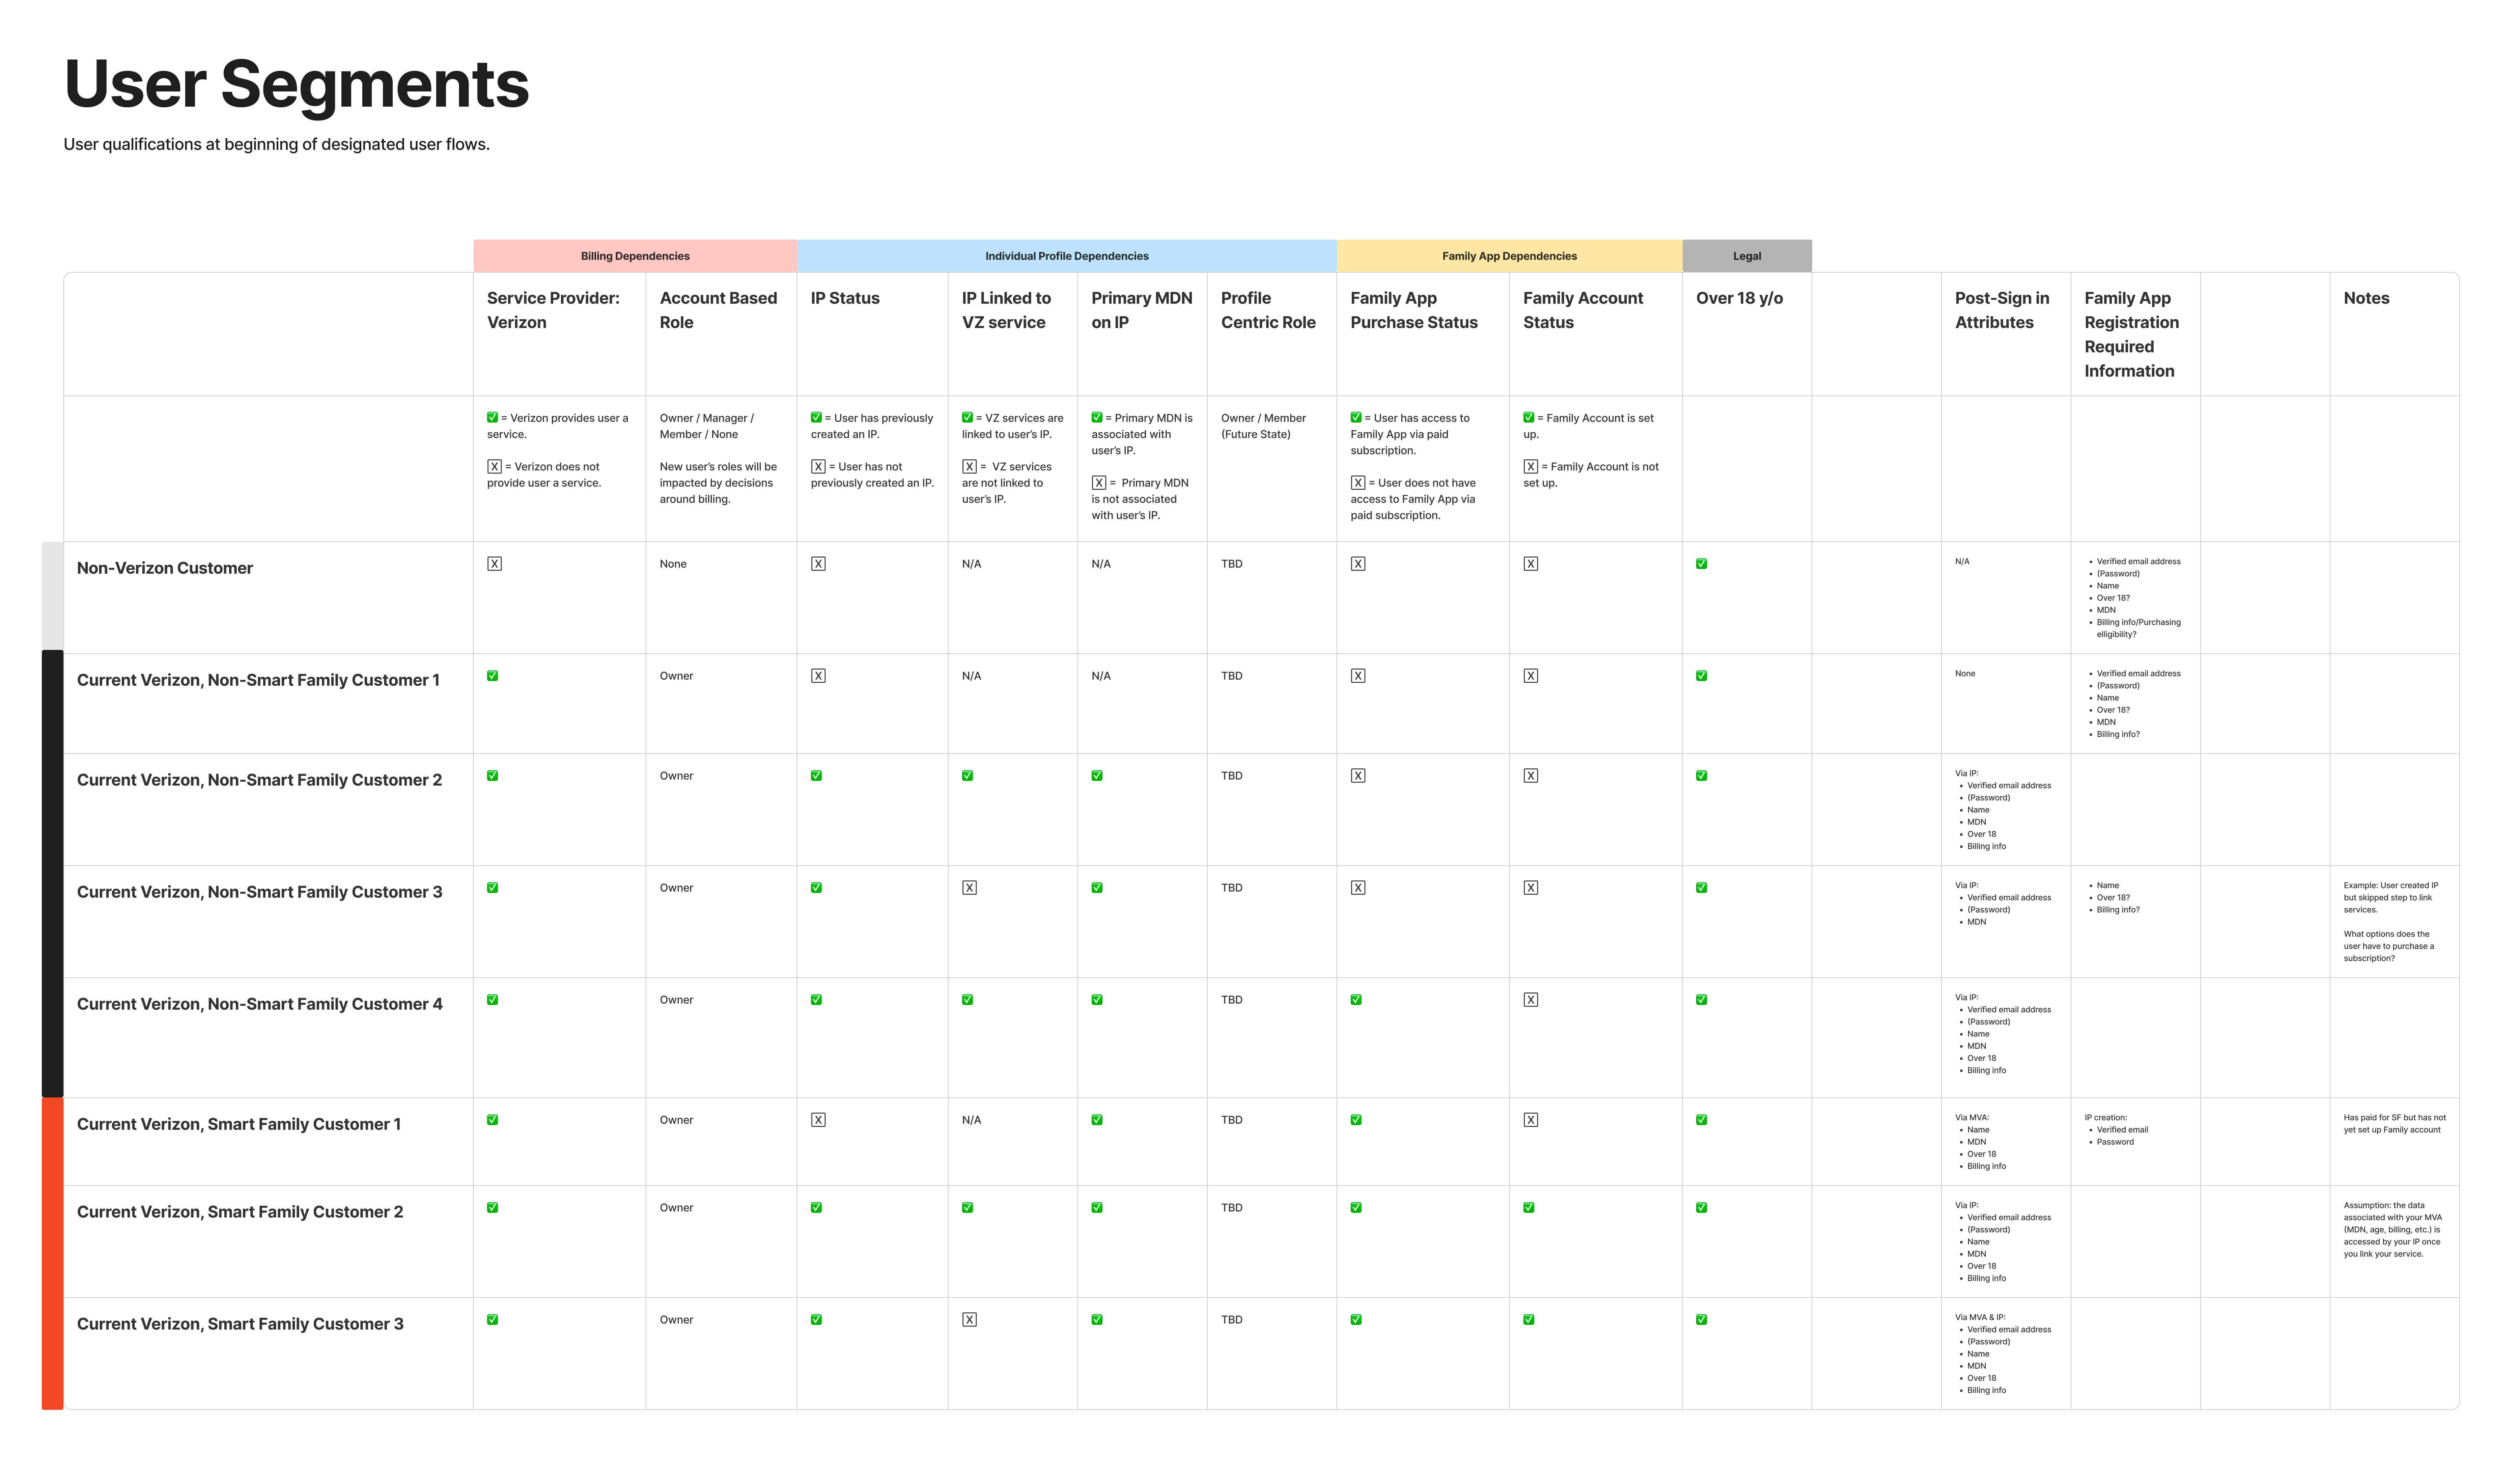Click 'Current Verizon, Smart Family Customer 2' label

(240, 1212)
